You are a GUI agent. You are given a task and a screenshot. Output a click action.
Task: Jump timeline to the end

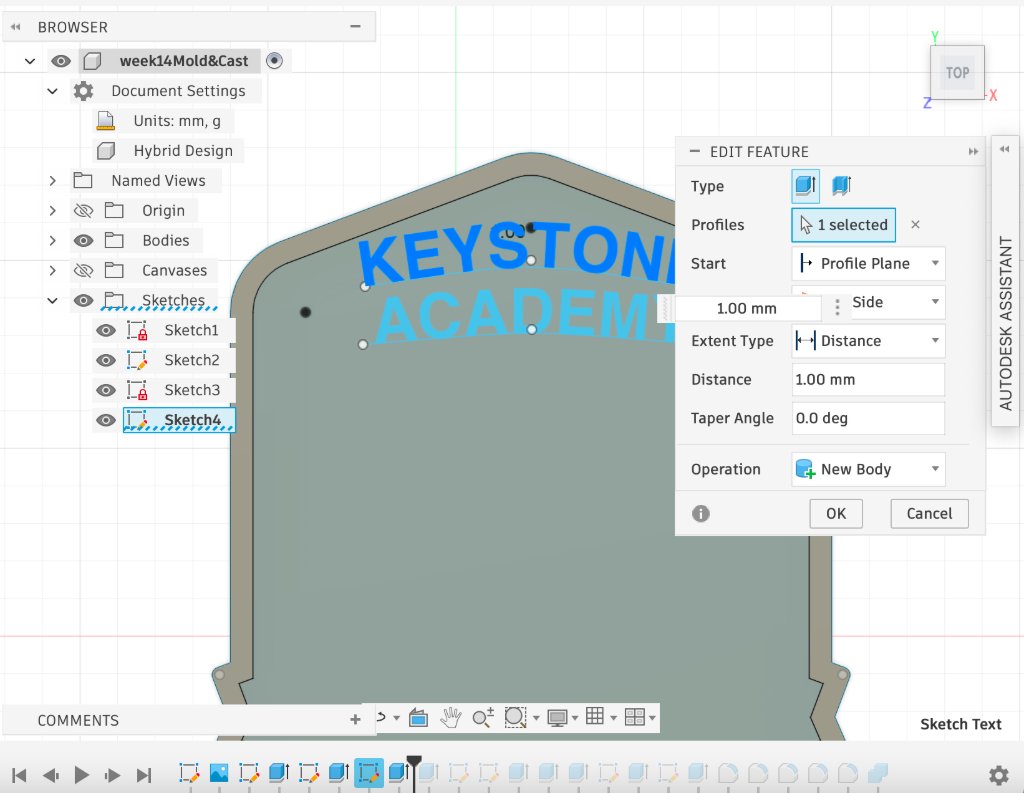pos(144,775)
